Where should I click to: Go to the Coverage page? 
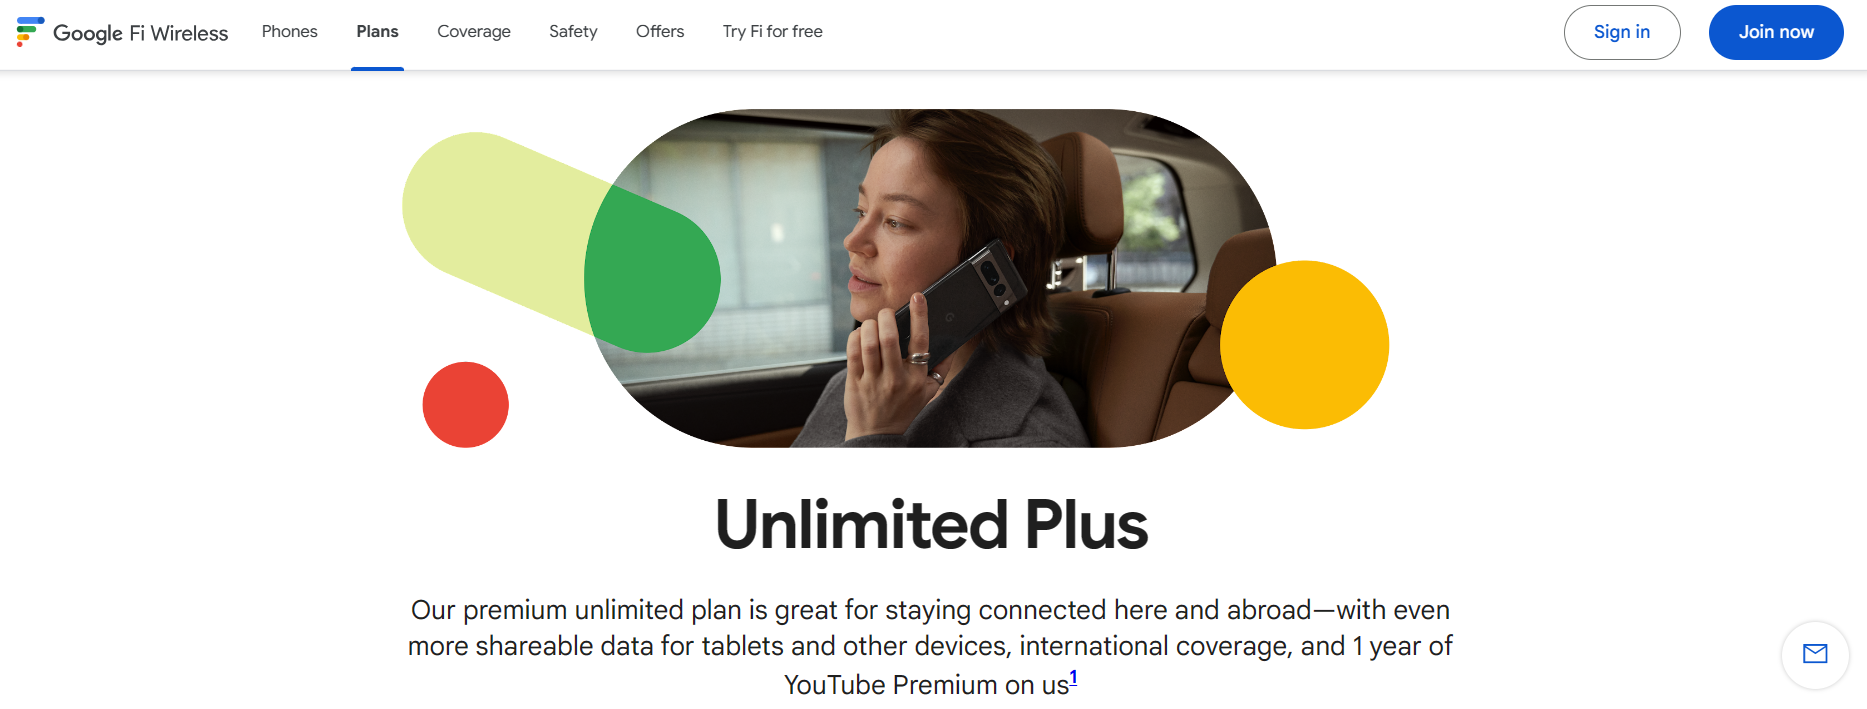coord(474,32)
